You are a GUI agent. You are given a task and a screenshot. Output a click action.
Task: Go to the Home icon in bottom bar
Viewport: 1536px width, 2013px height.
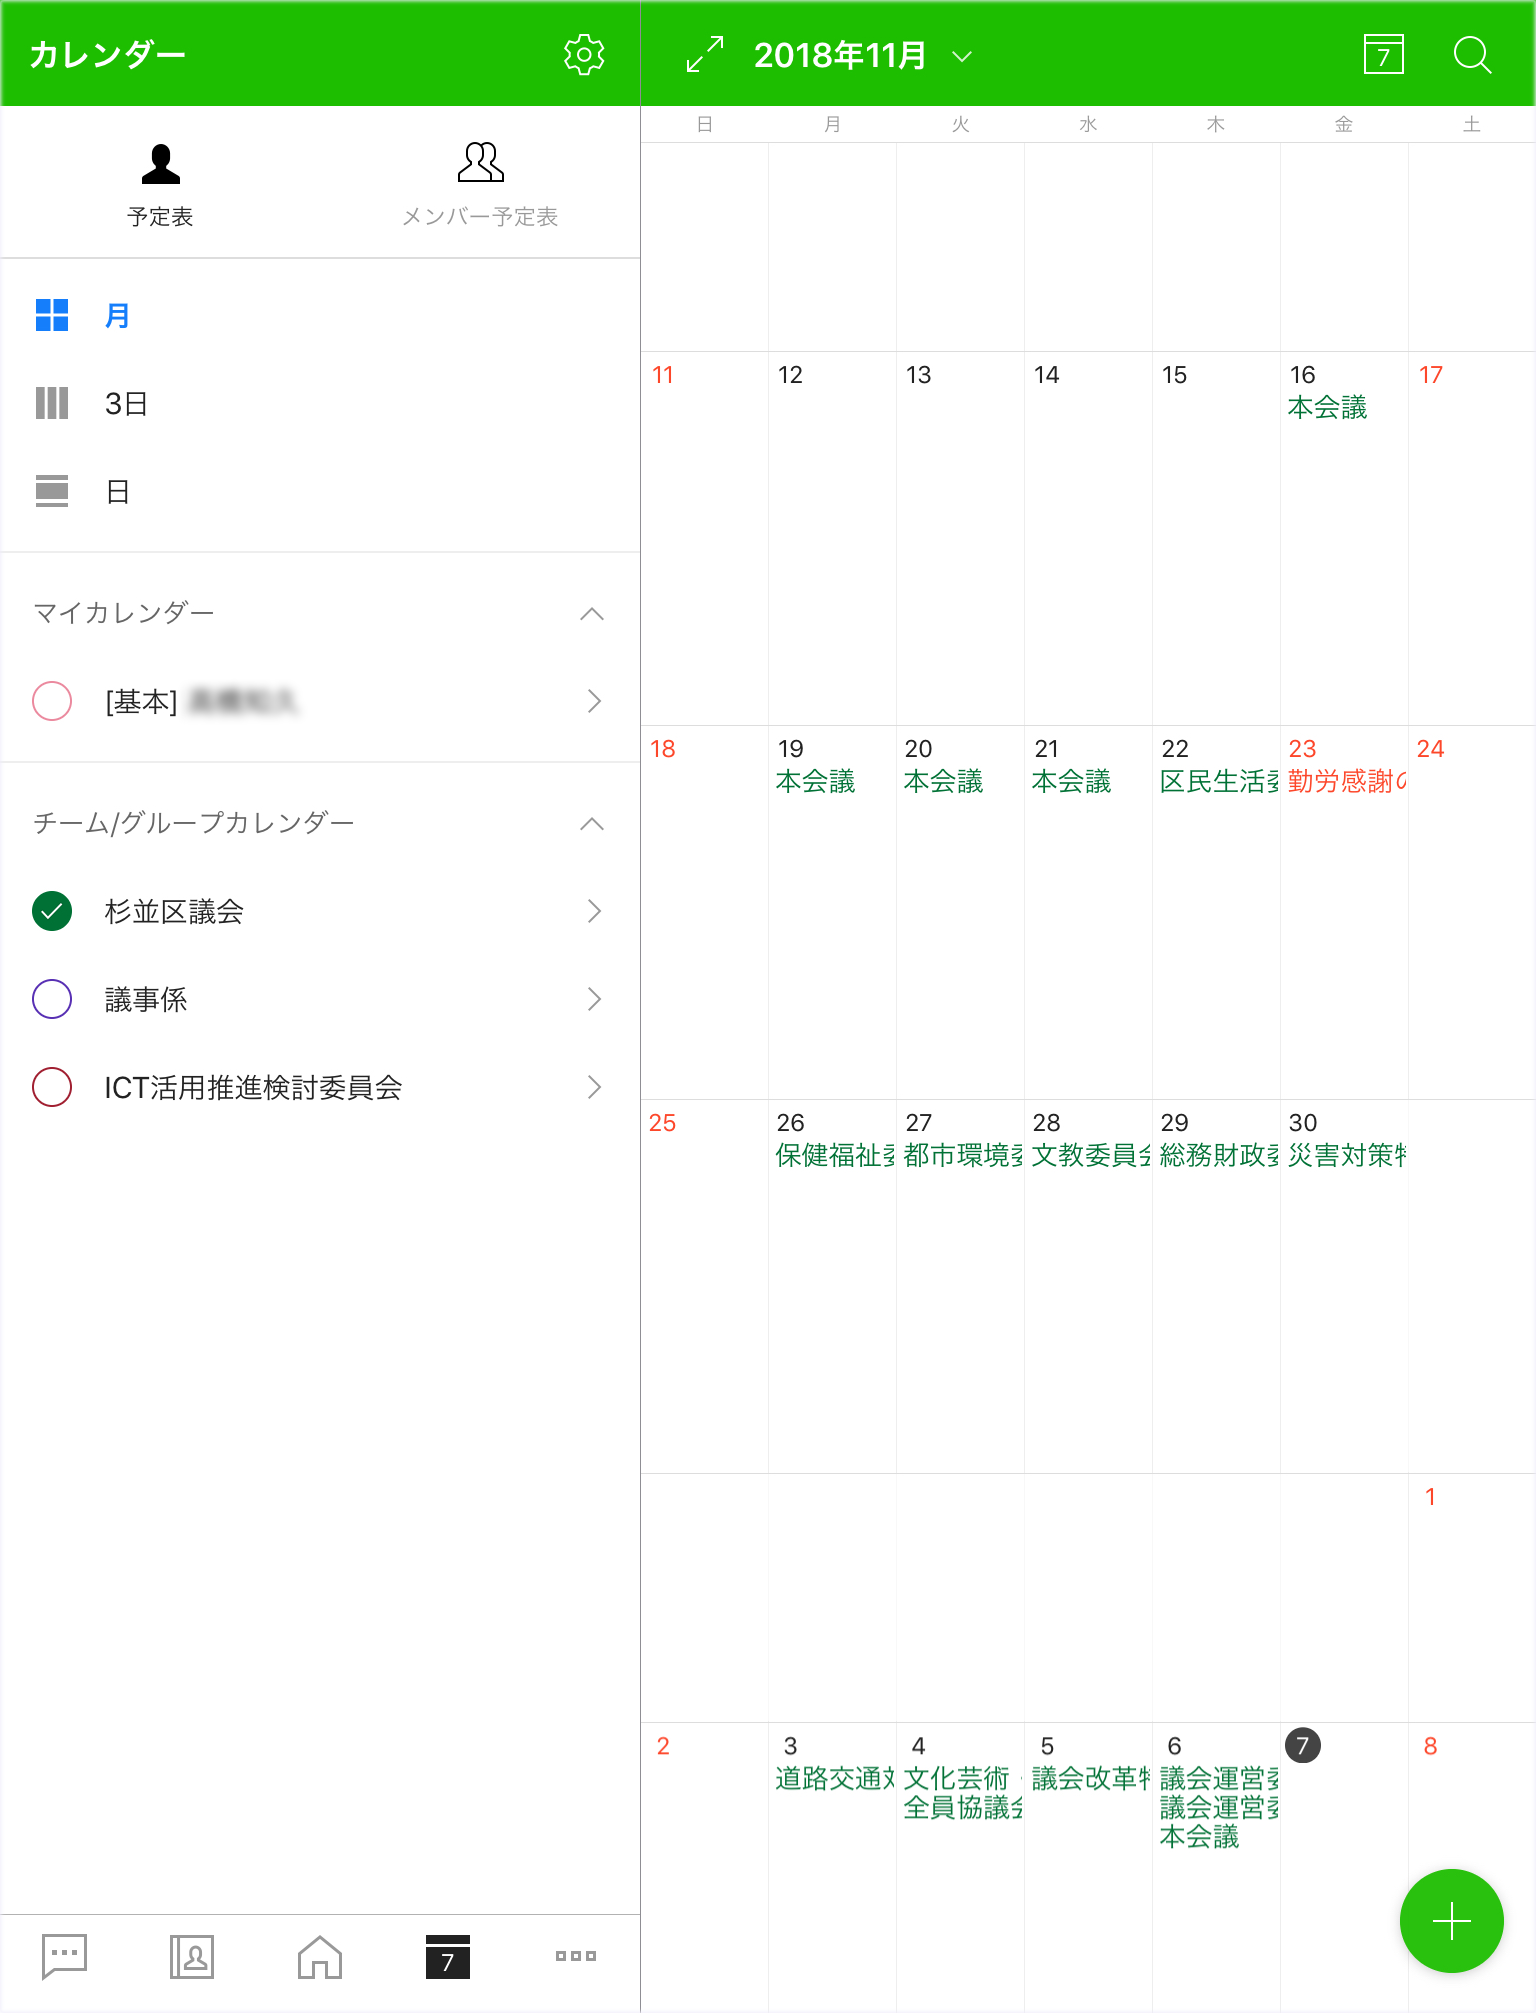coord(320,1956)
